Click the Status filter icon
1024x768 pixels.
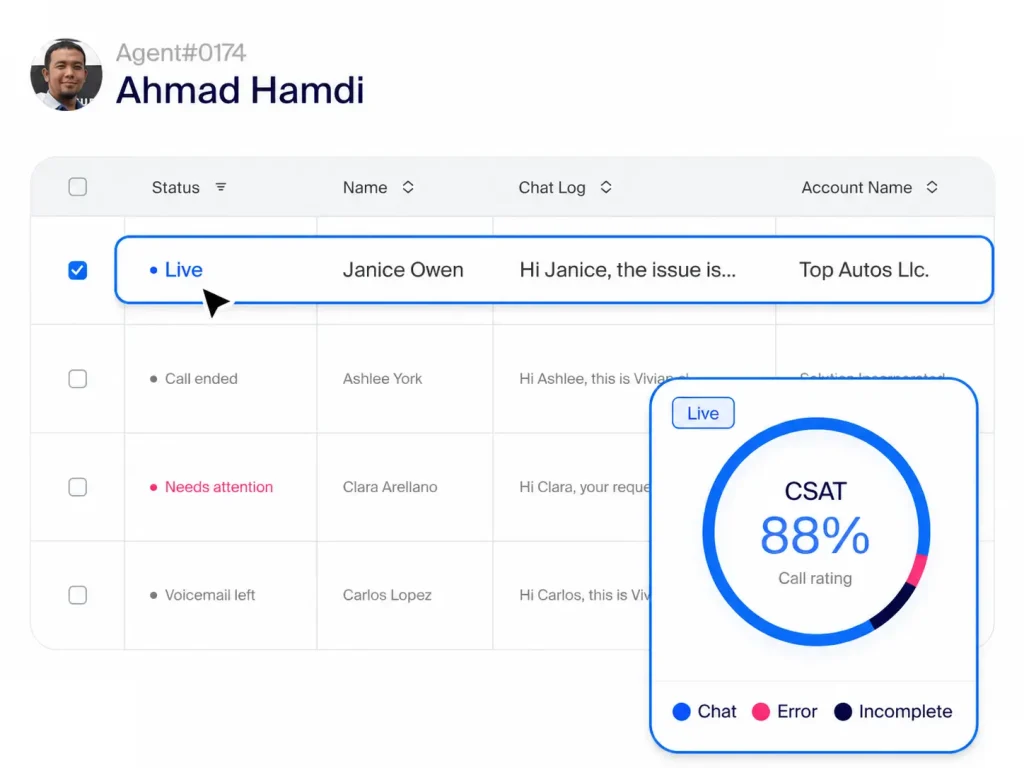221,187
